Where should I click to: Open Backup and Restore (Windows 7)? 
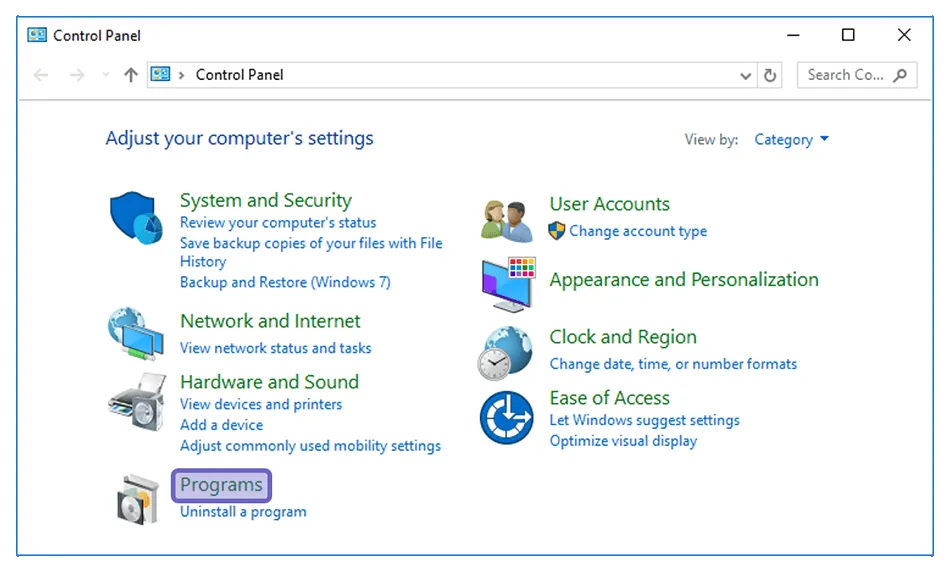285,282
